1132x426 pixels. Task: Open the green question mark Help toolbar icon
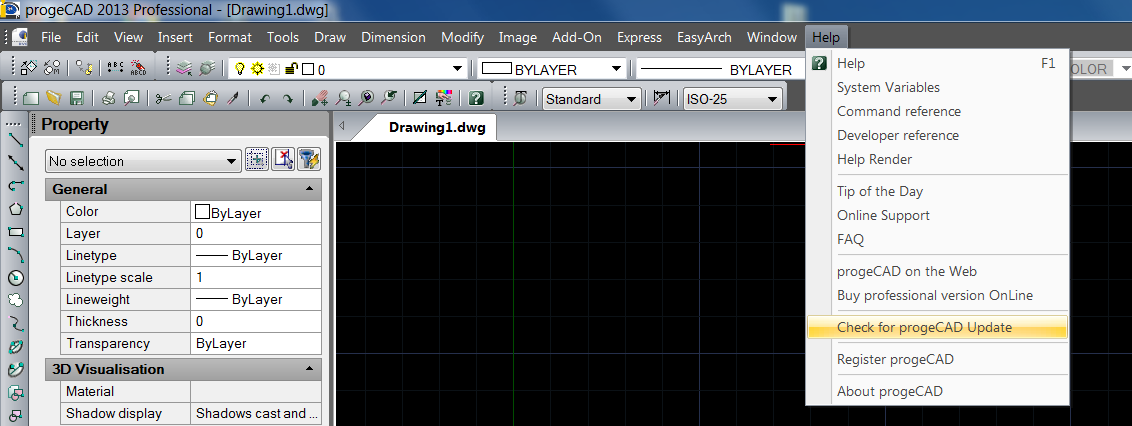476,98
